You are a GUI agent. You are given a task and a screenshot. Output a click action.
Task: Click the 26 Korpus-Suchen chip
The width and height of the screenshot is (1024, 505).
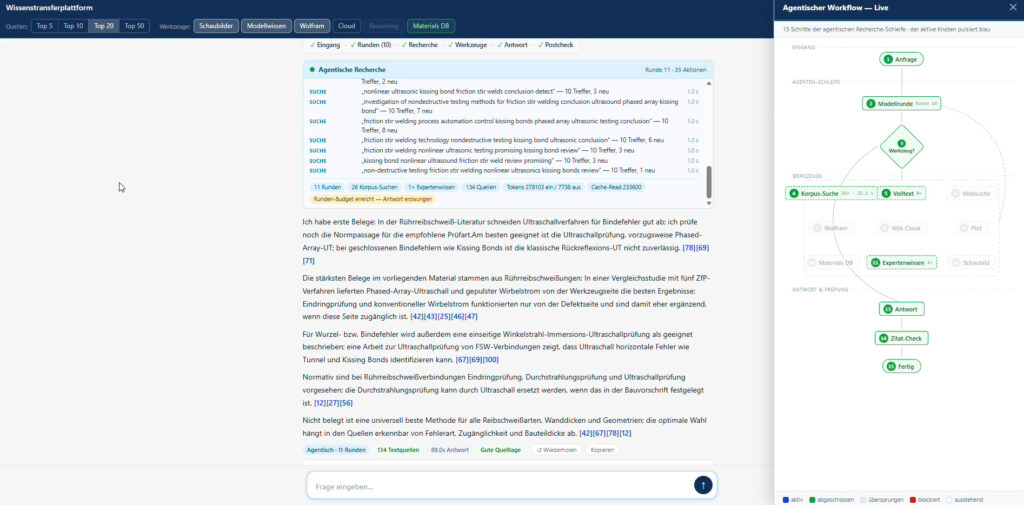click(x=374, y=187)
